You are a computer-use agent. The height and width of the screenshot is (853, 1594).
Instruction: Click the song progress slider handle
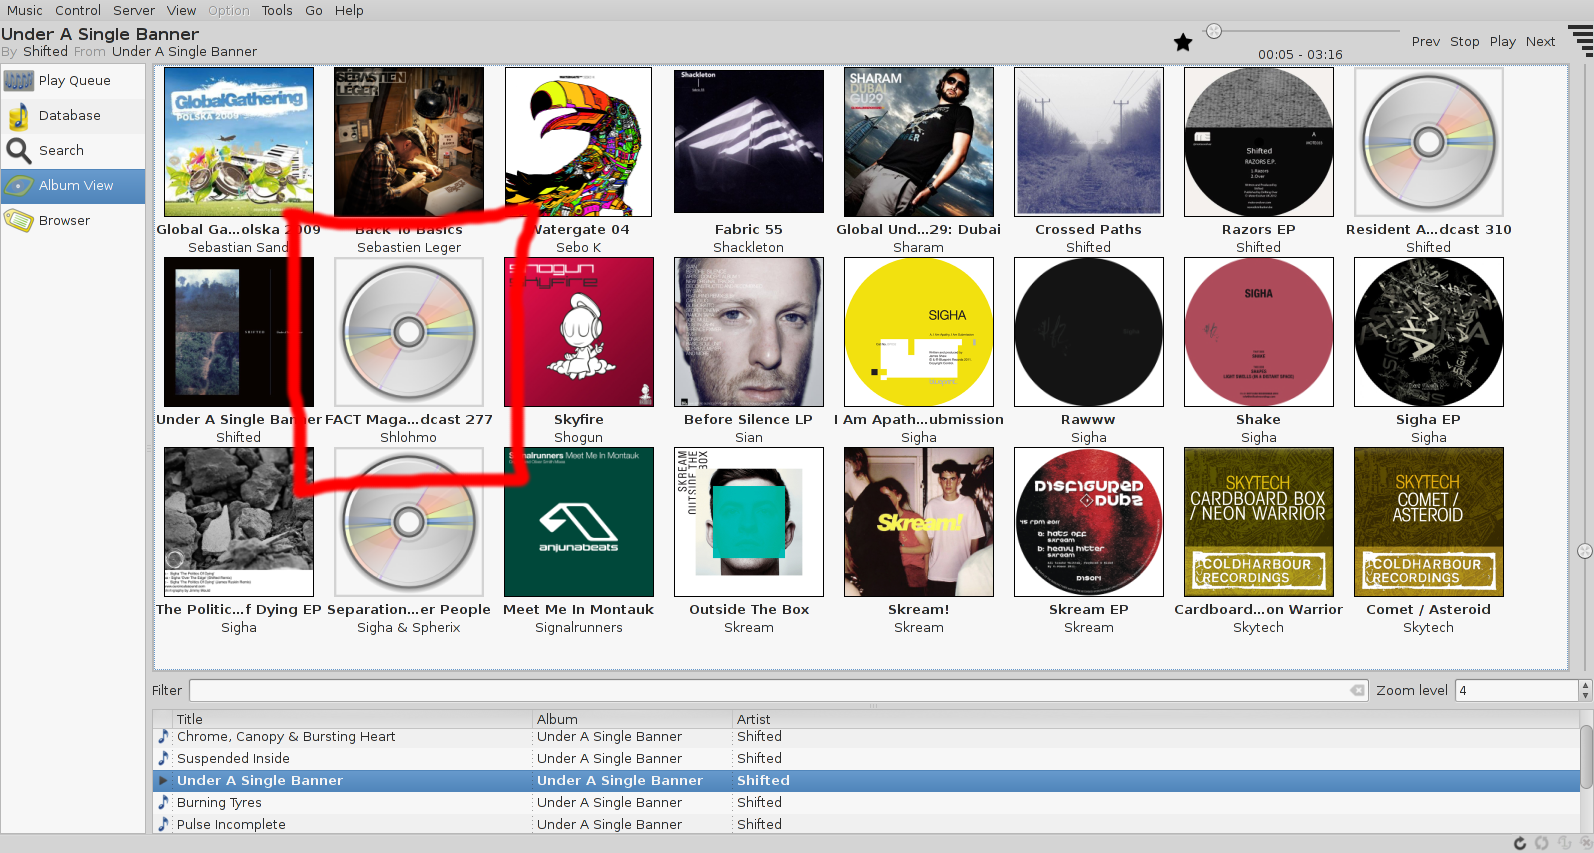(1214, 31)
